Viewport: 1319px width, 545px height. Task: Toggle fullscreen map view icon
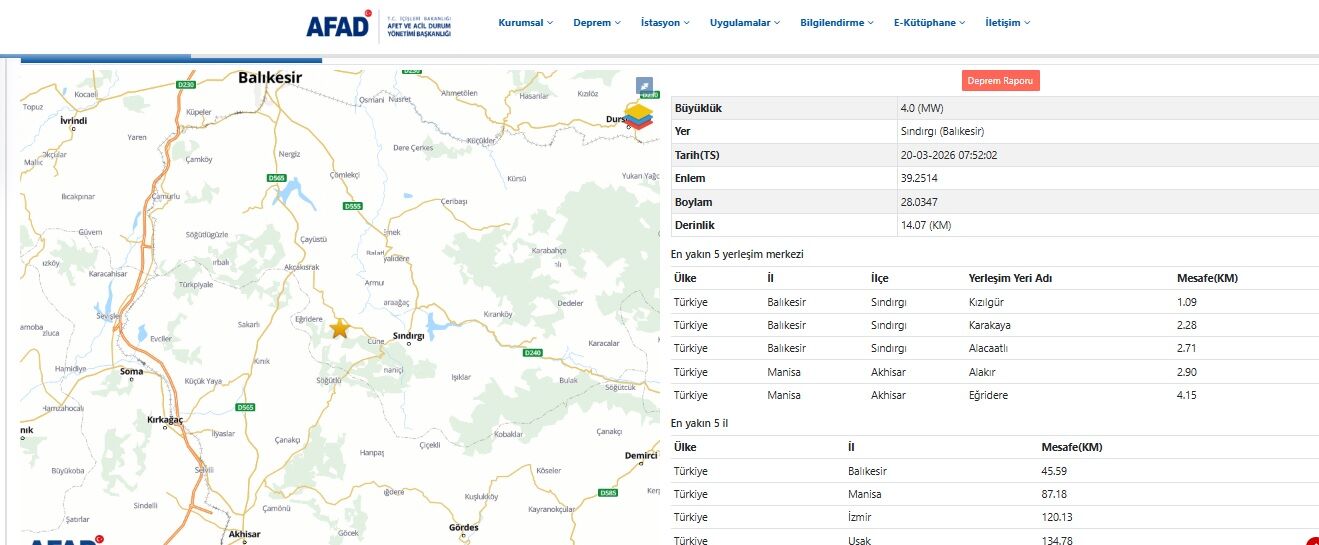click(x=645, y=86)
